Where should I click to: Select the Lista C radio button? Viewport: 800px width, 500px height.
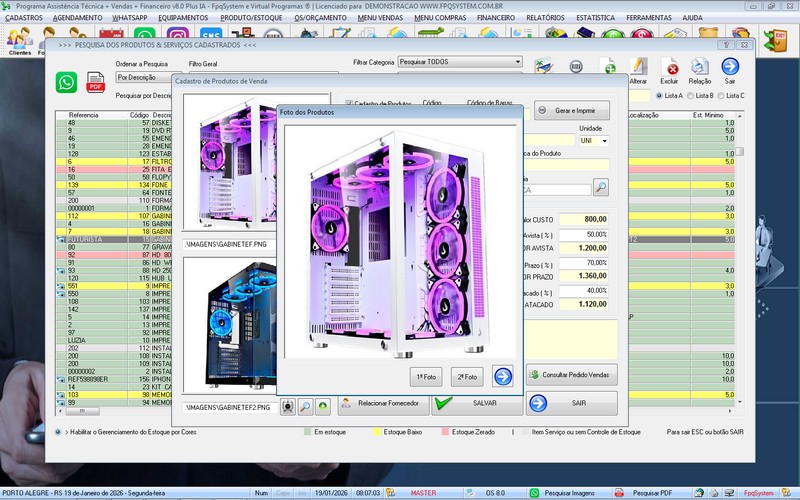click(720, 95)
